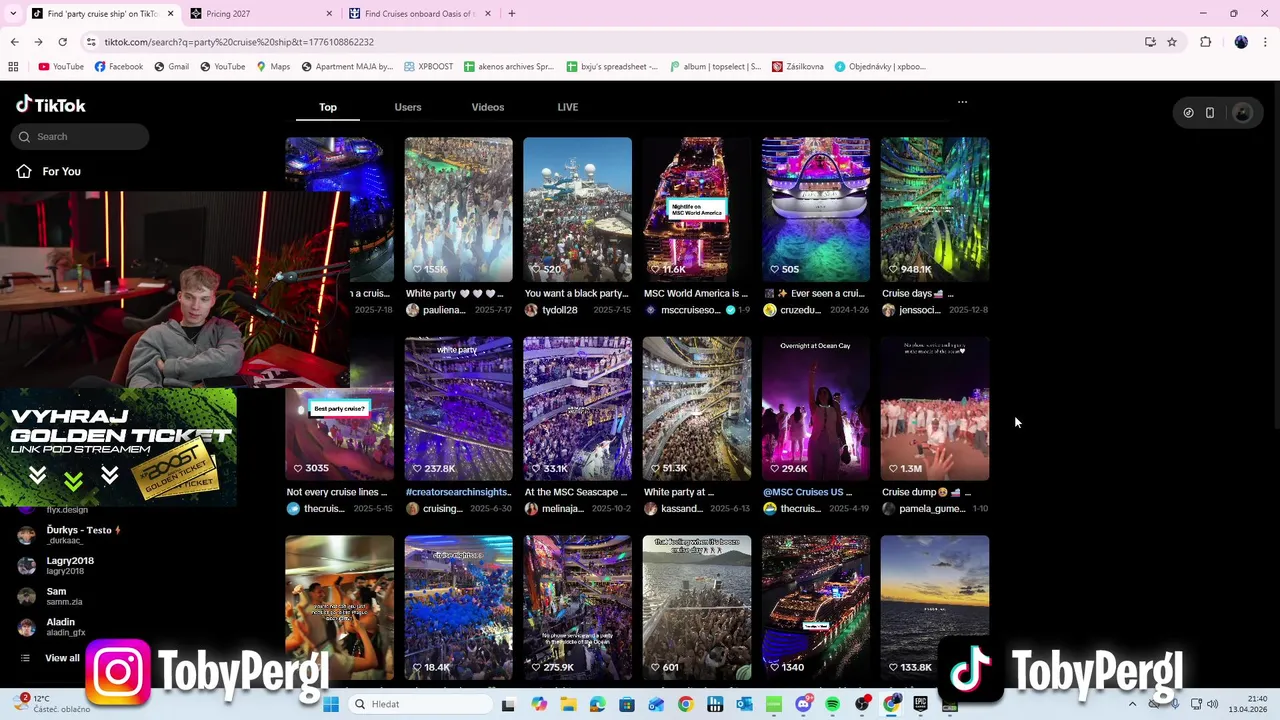Open the Find Cruises onboard Oasis tab
The image size is (1280, 720).
[x=418, y=14]
